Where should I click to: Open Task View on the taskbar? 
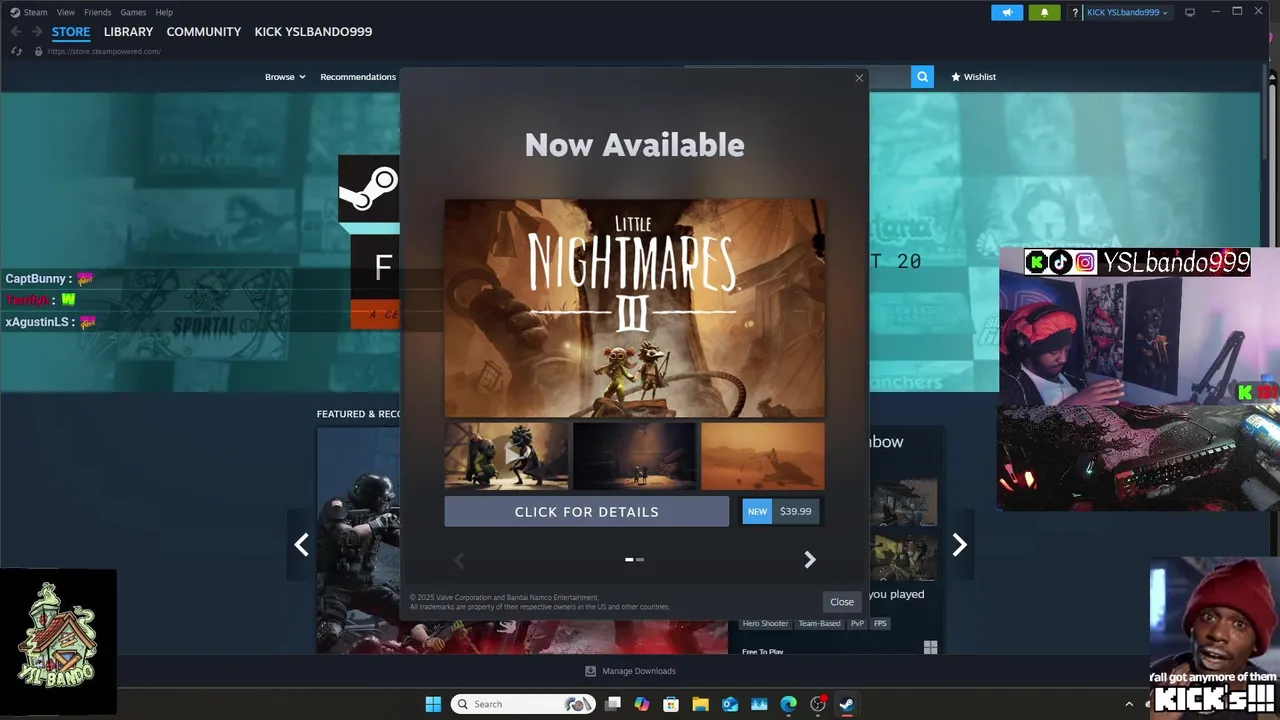coord(613,704)
